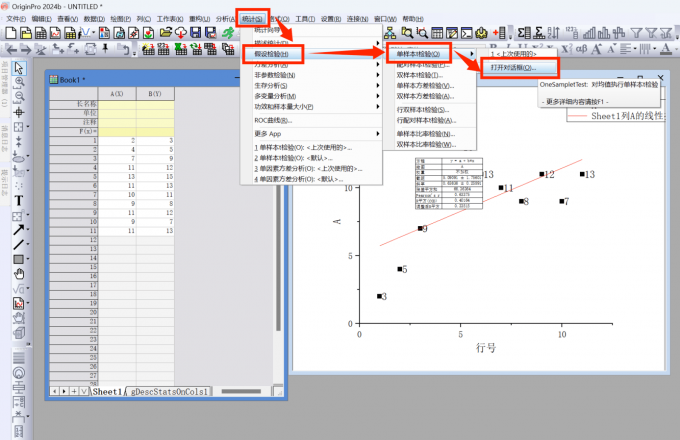Click the 统计(S) menu
Screen dimensions: 680x440
(252, 19)
